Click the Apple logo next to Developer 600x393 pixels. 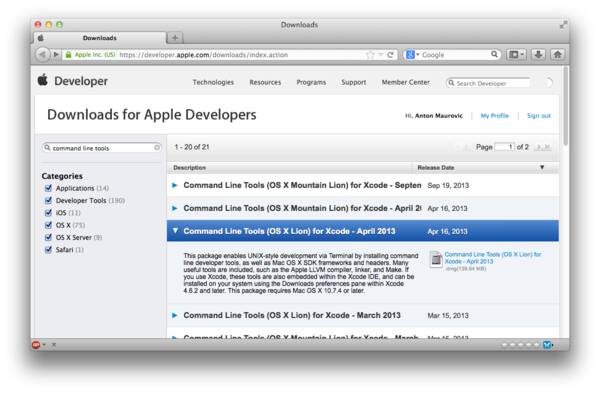(x=43, y=80)
